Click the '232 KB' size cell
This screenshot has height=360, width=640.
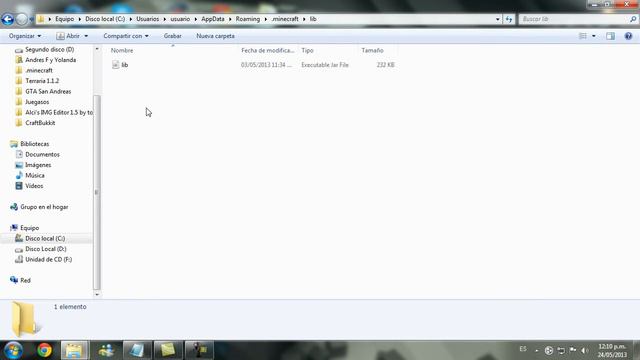point(385,64)
